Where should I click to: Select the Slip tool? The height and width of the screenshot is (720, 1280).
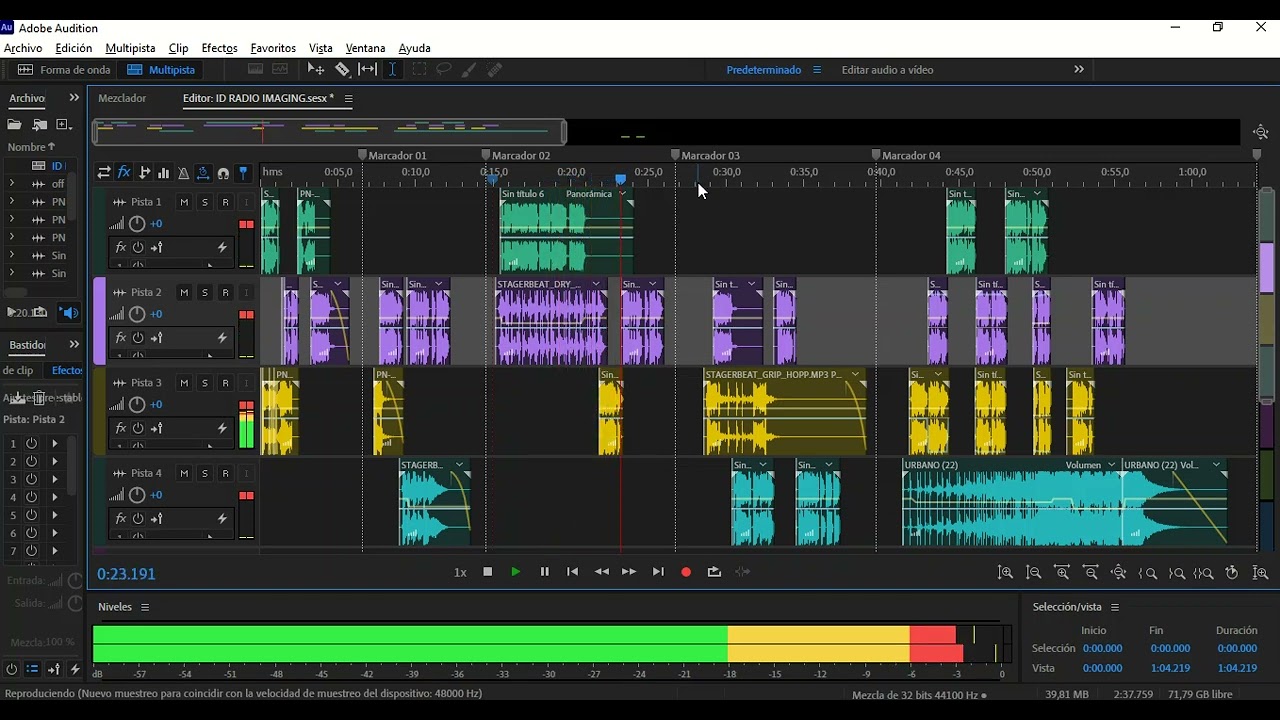coord(367,70)
